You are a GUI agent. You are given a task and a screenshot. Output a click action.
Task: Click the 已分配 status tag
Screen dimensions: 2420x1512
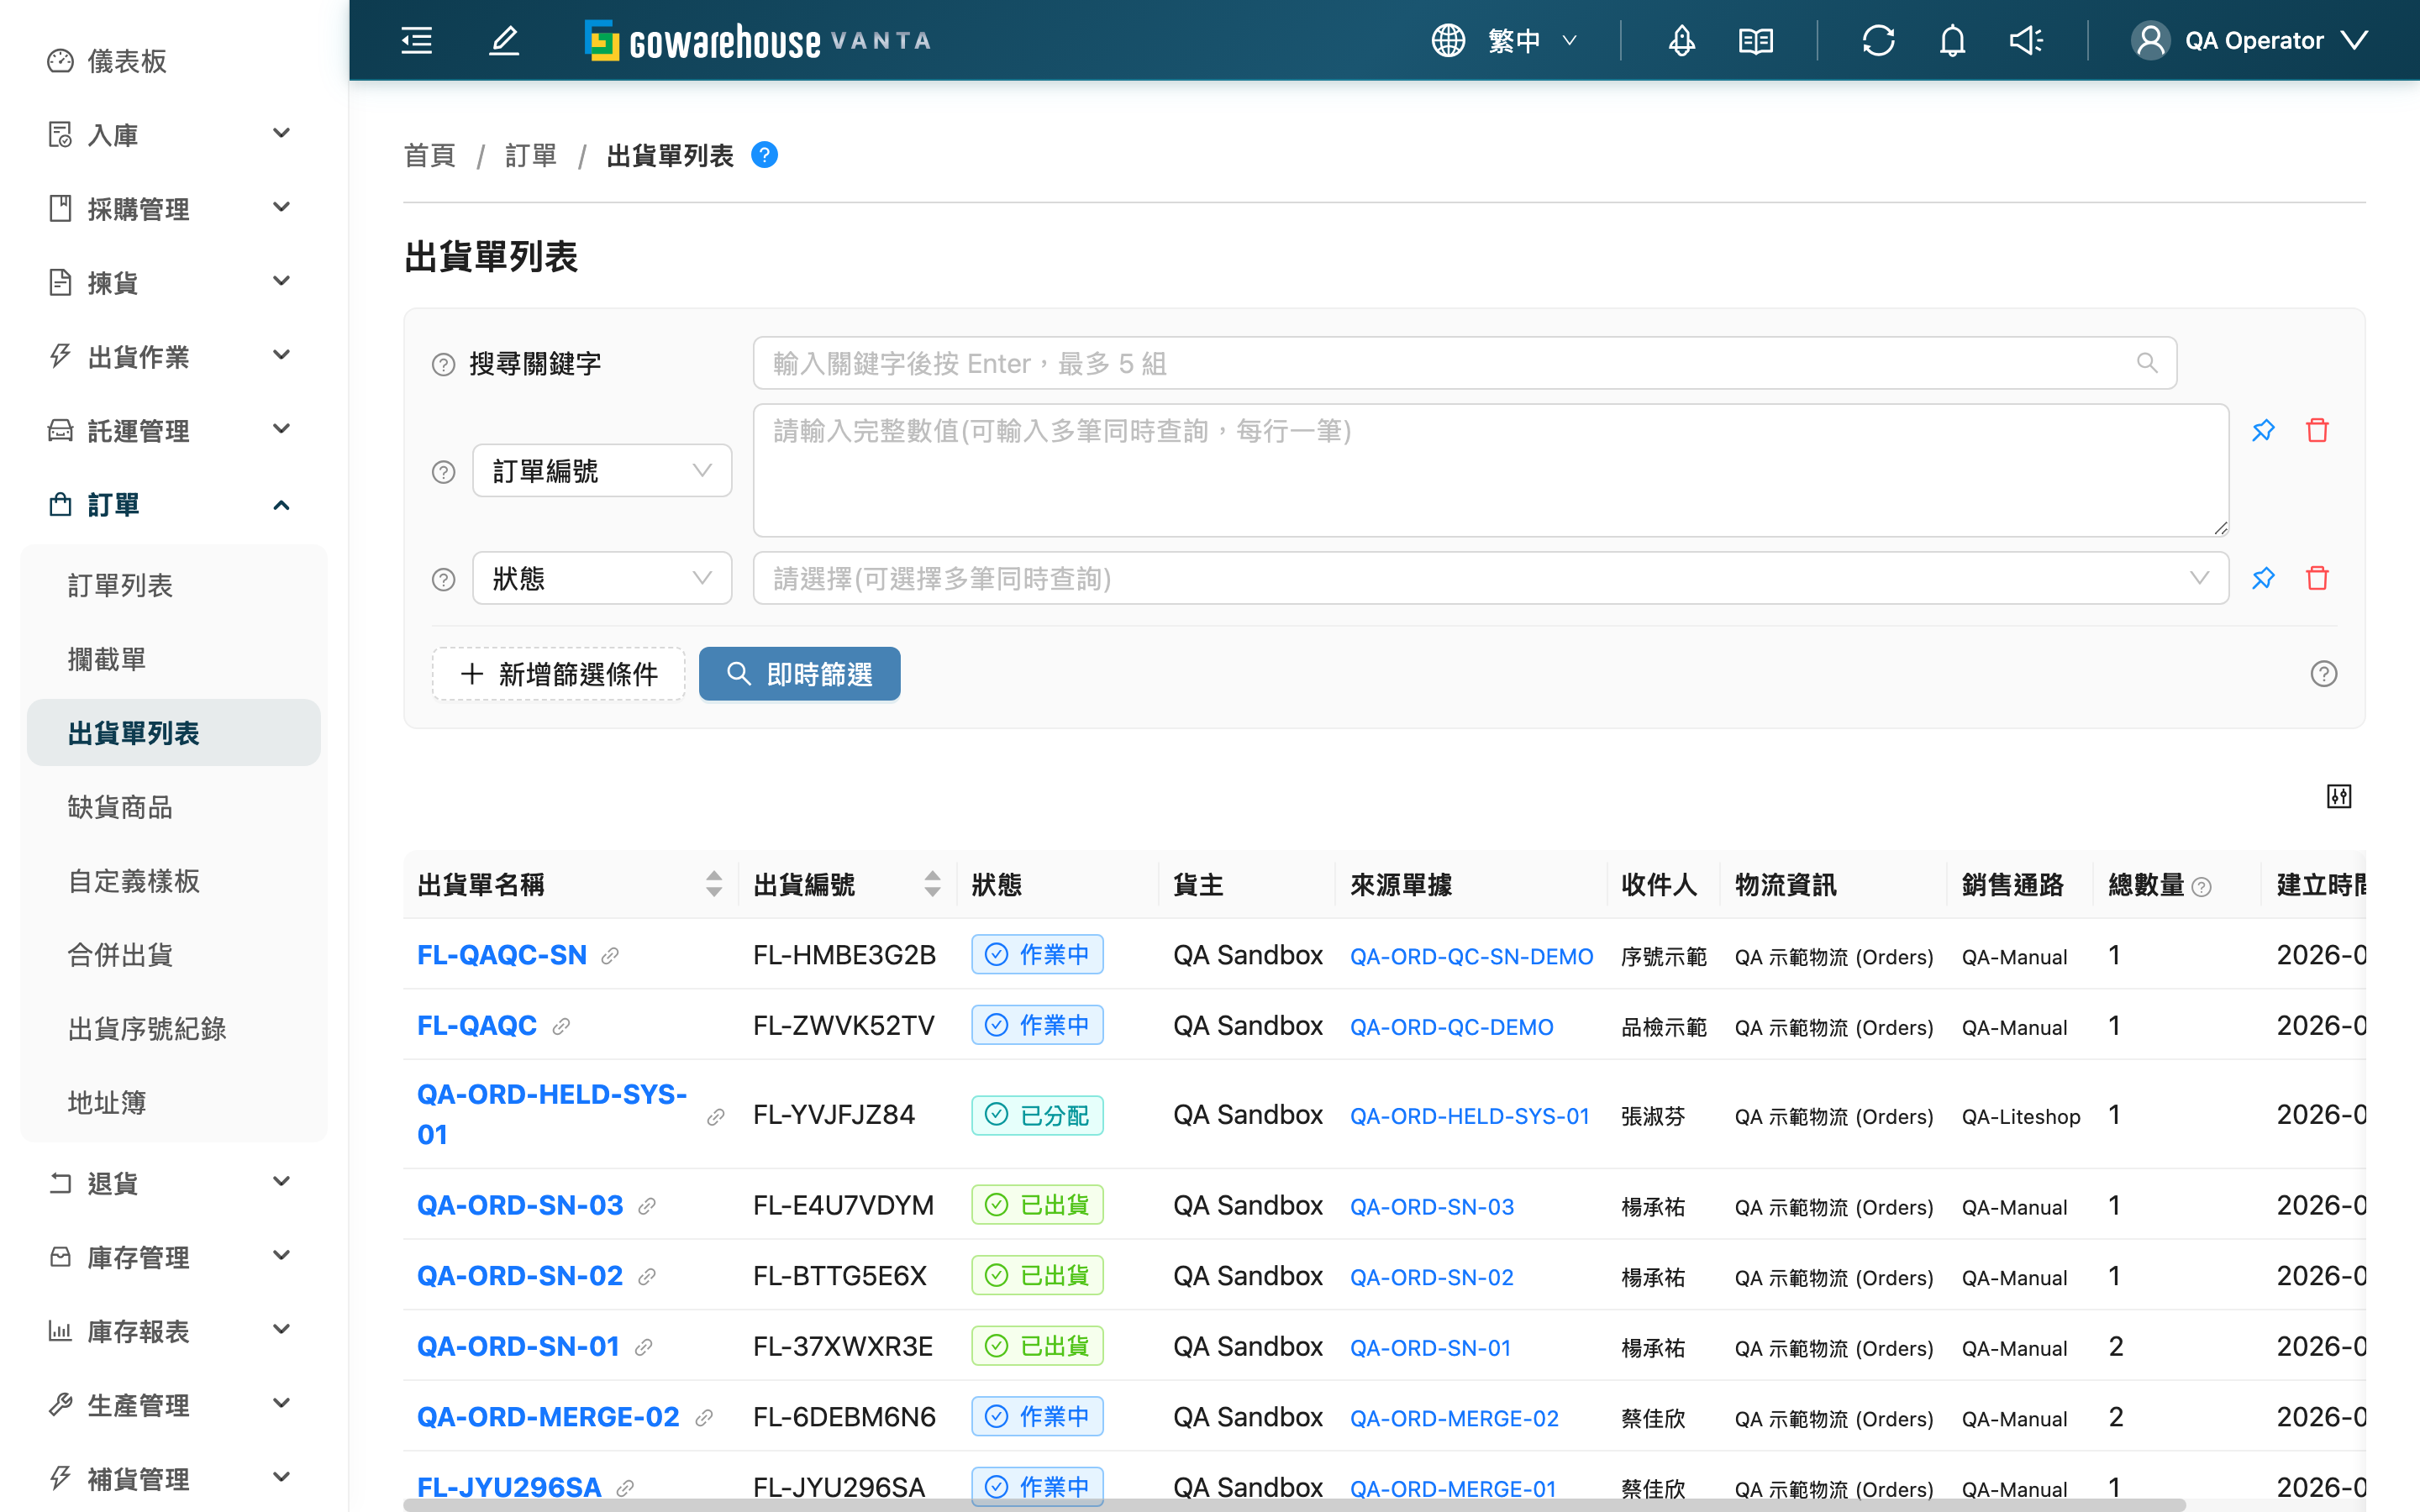[1037, 1115]
